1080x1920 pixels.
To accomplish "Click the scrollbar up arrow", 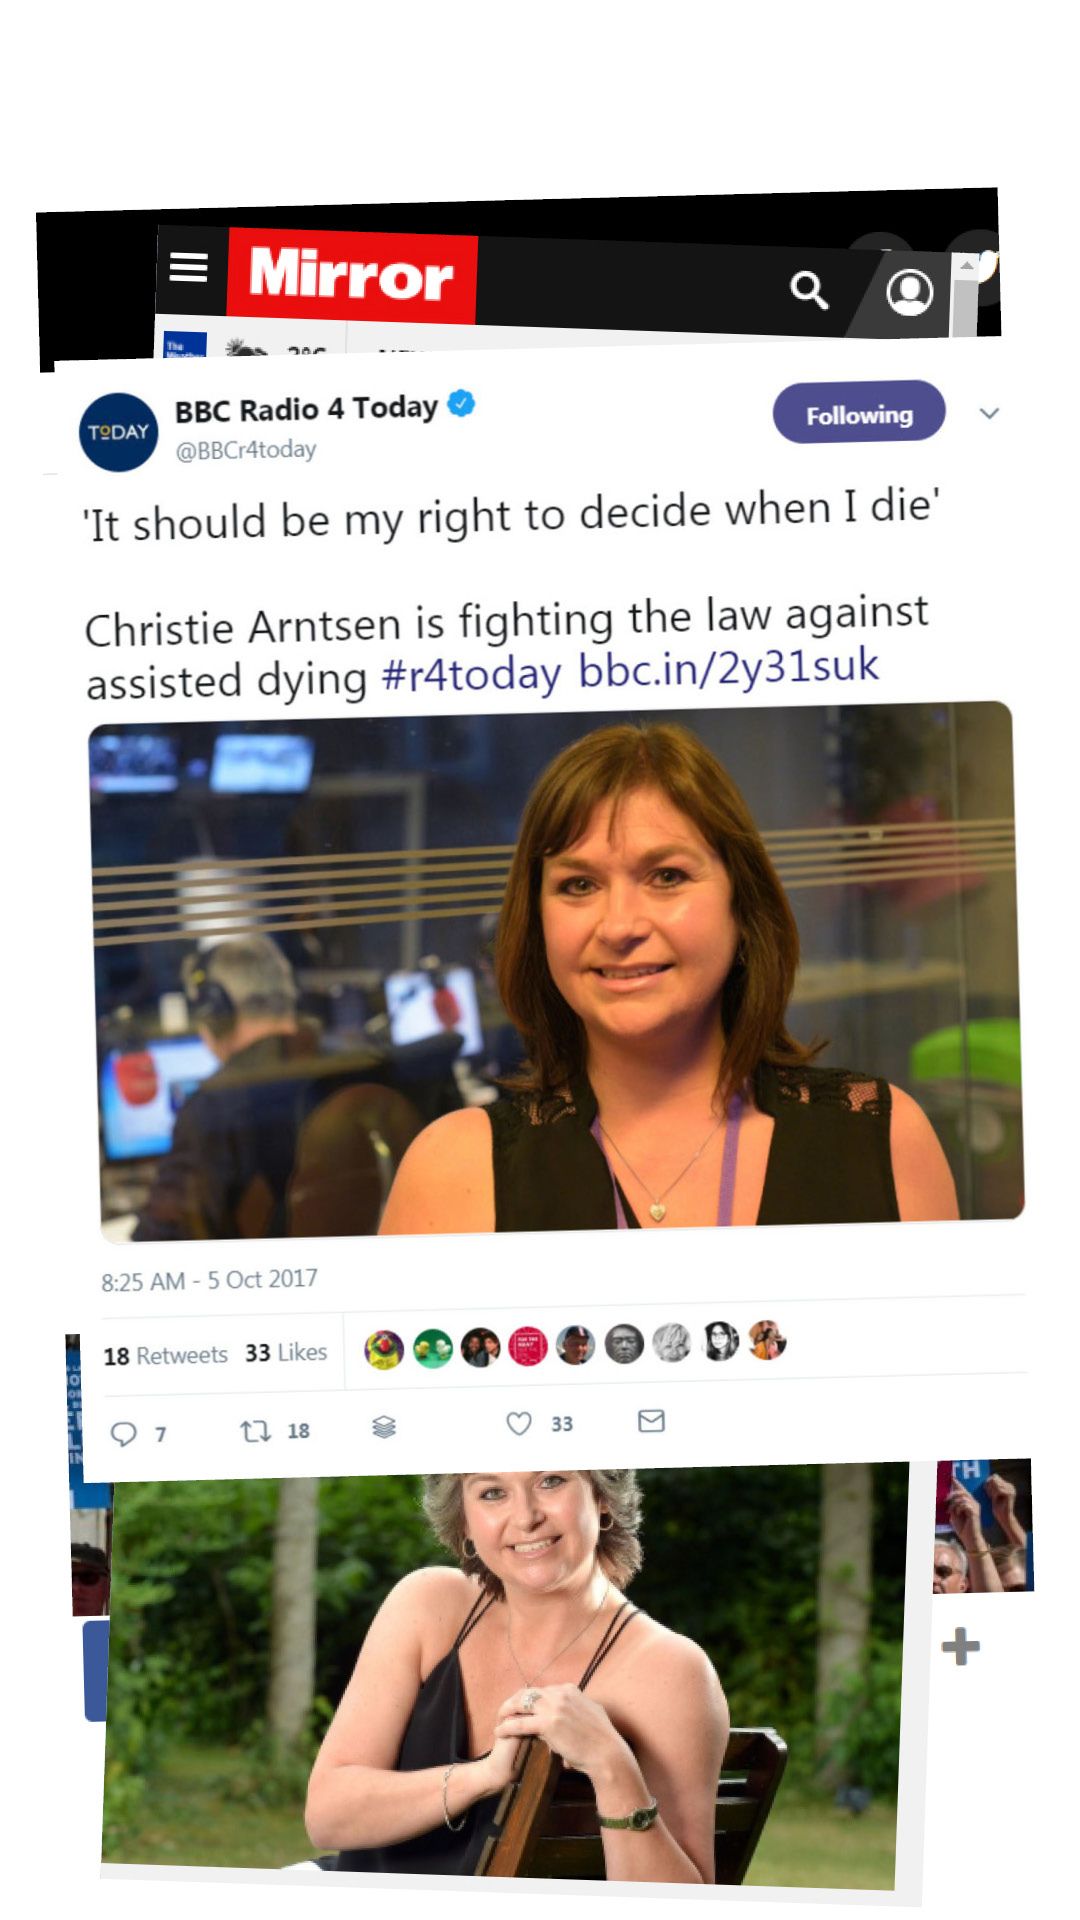I will pyautogui.click(x=966, y=266).
